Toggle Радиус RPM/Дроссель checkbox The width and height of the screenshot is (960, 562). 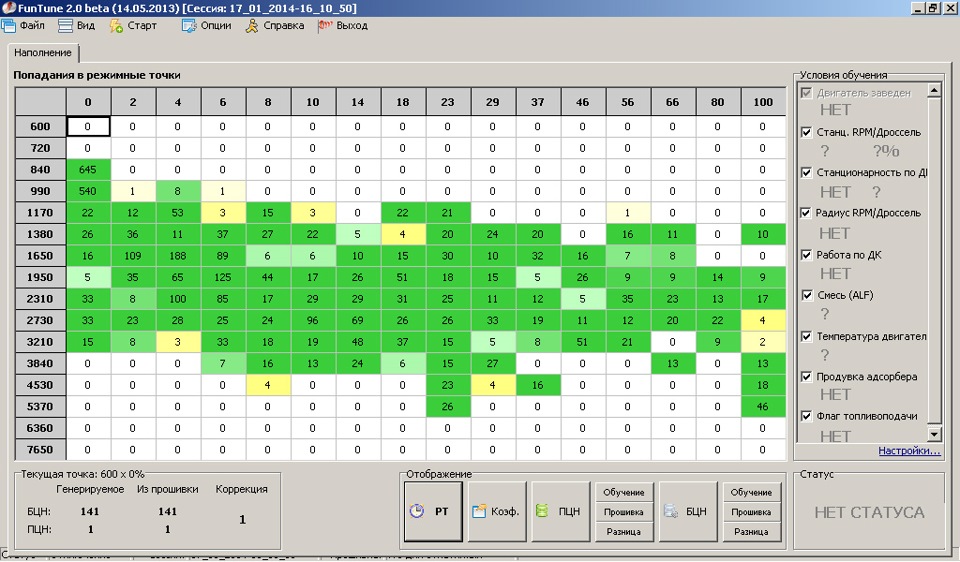pyautogui.click(x=806, y=213)
